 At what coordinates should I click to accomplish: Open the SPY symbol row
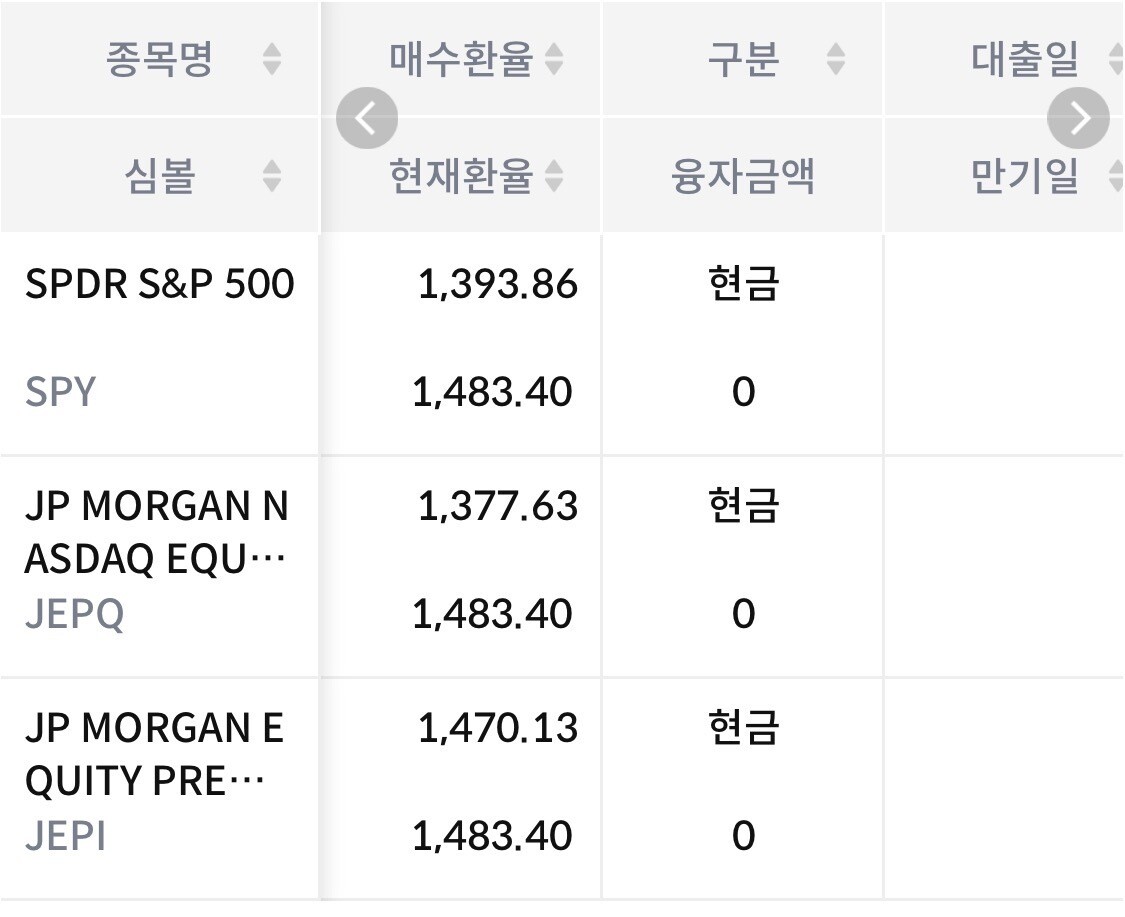[60, 392]
